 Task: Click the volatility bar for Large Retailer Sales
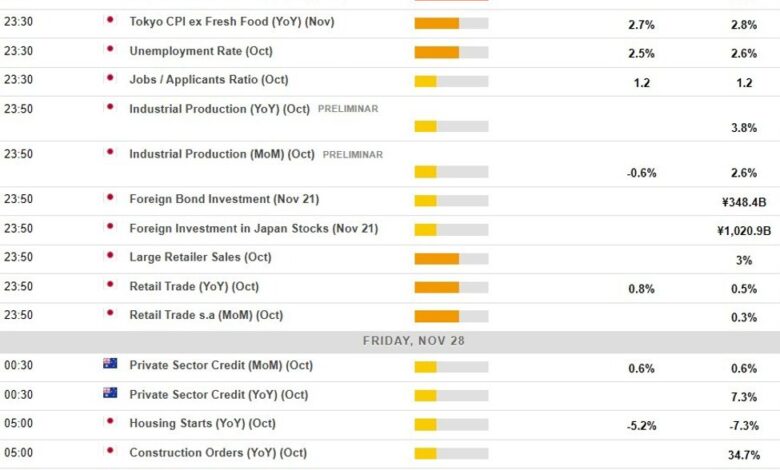click(x=451, y=259)
